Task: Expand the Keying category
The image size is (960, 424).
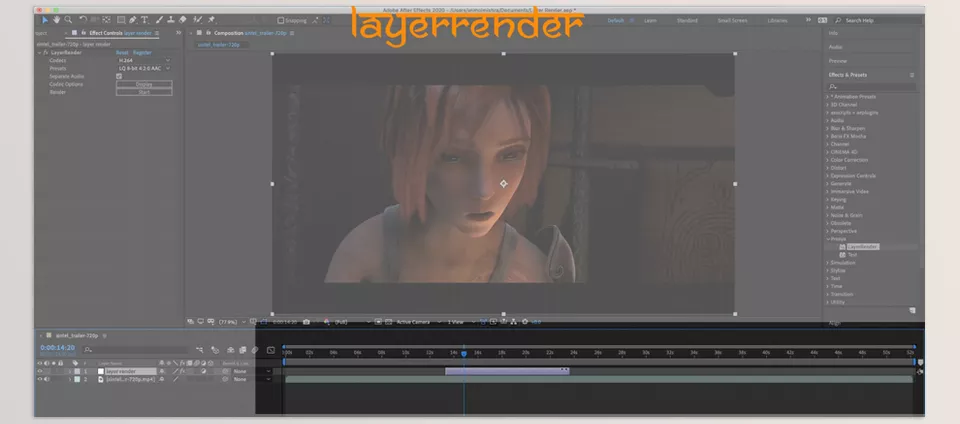Action: point(828,199)
